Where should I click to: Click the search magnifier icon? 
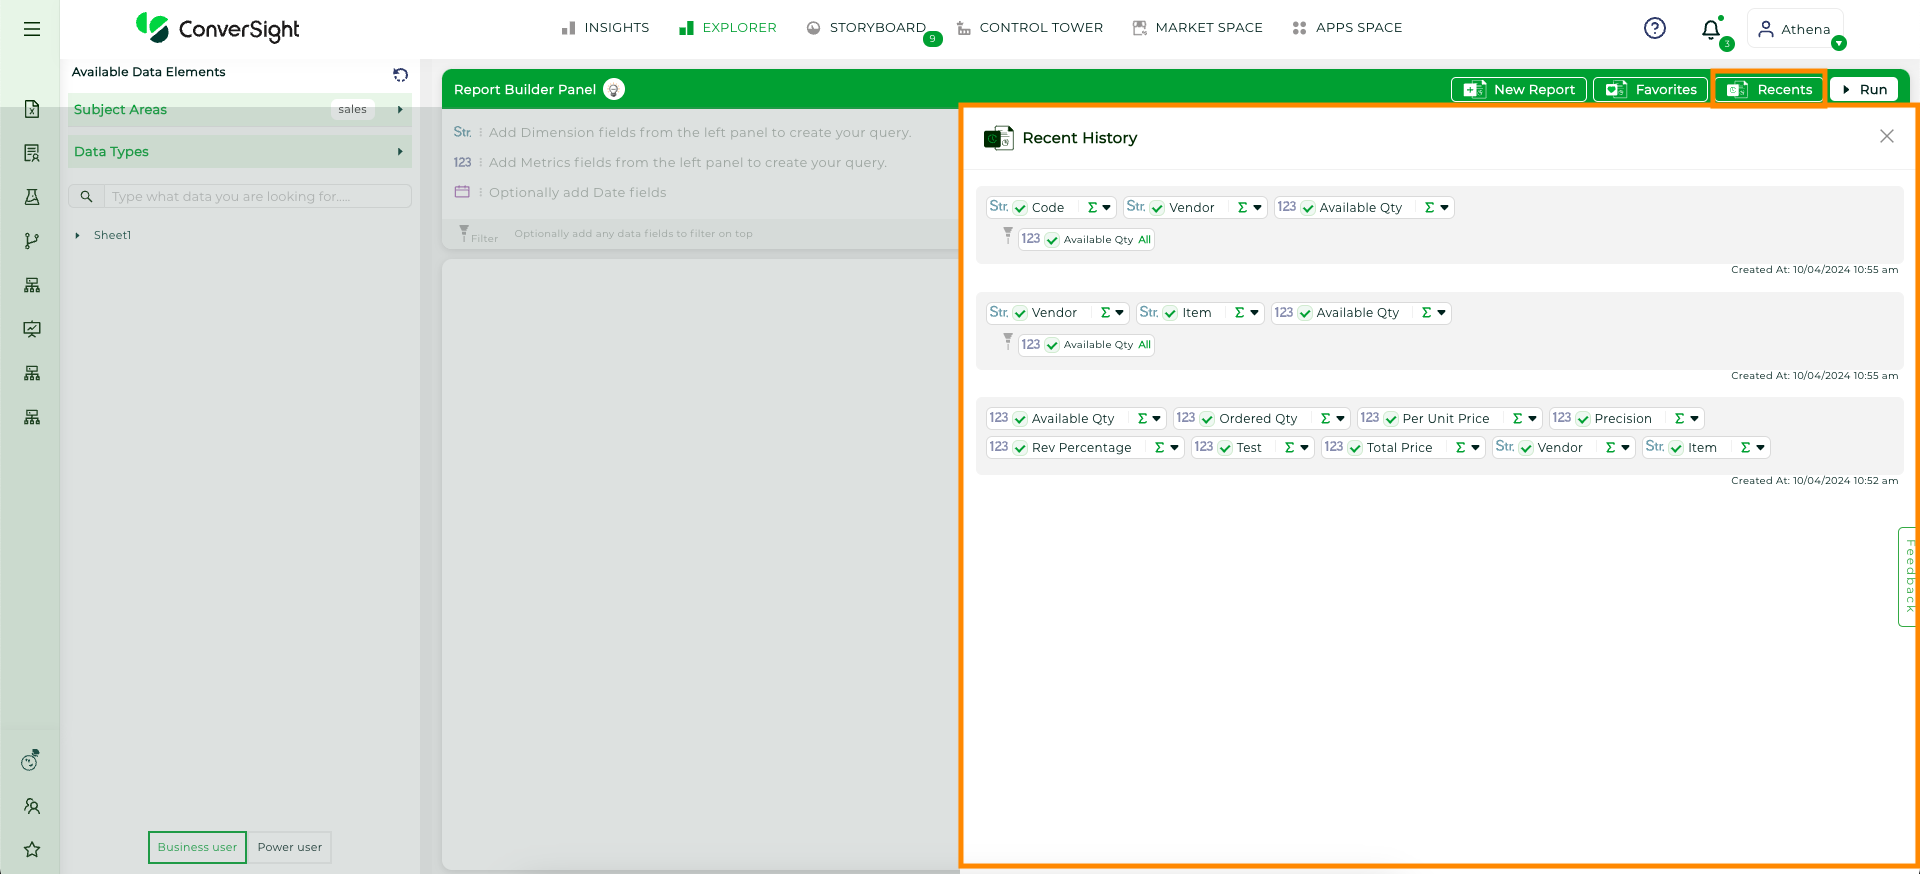pos(86,196)
